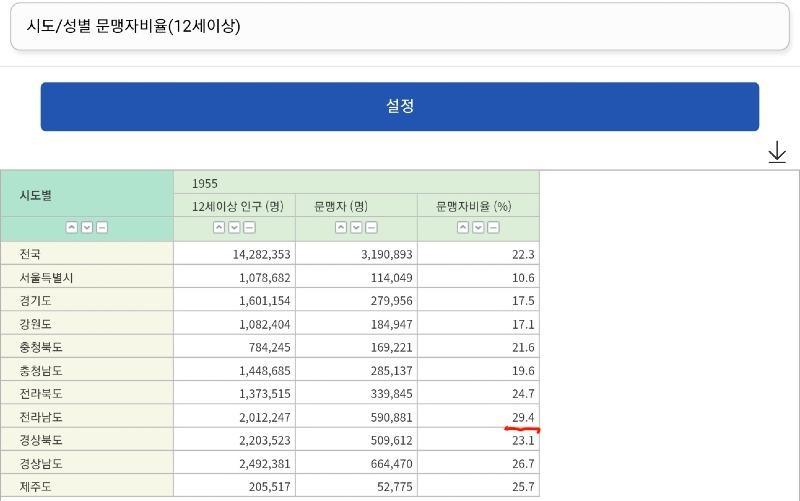Reset sorting on 시도별 column

102,228
